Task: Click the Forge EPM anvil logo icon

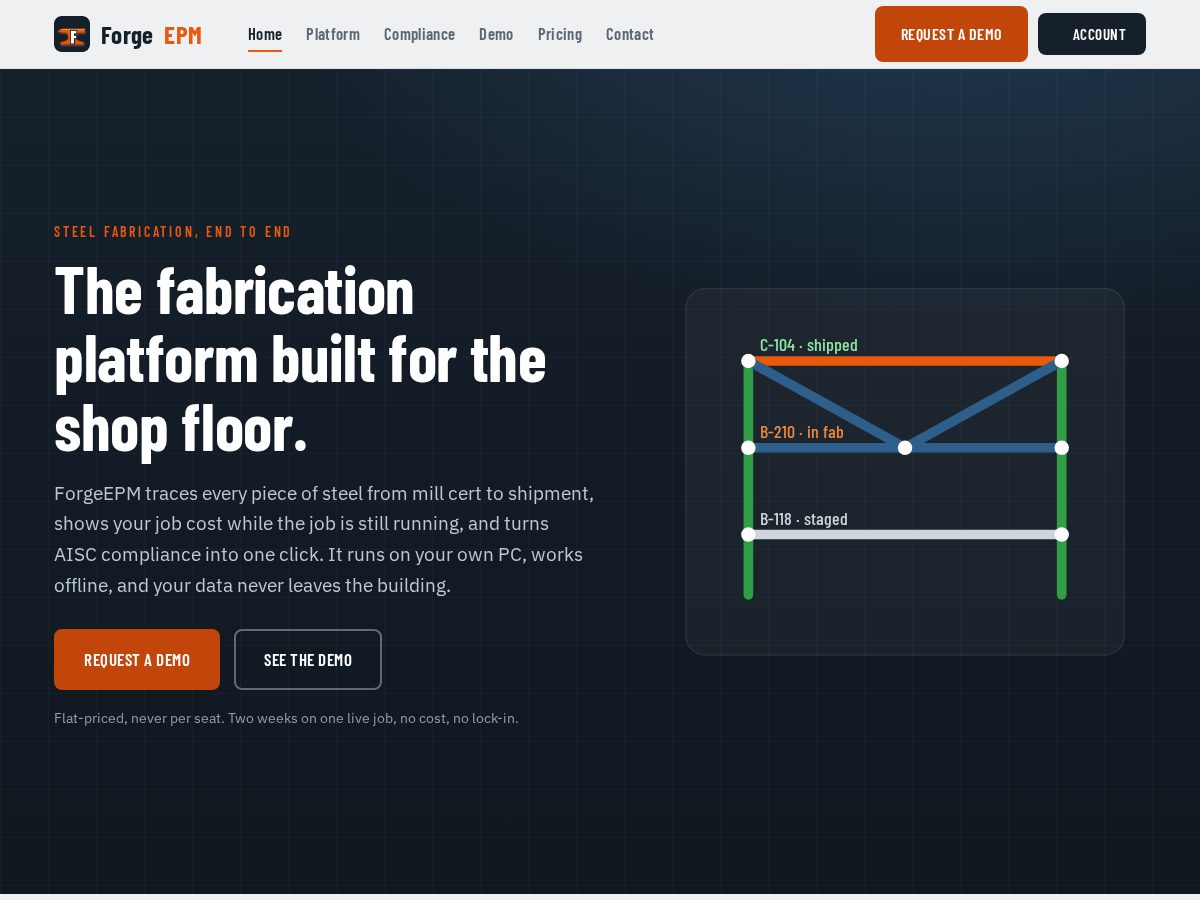Action: 72,34
